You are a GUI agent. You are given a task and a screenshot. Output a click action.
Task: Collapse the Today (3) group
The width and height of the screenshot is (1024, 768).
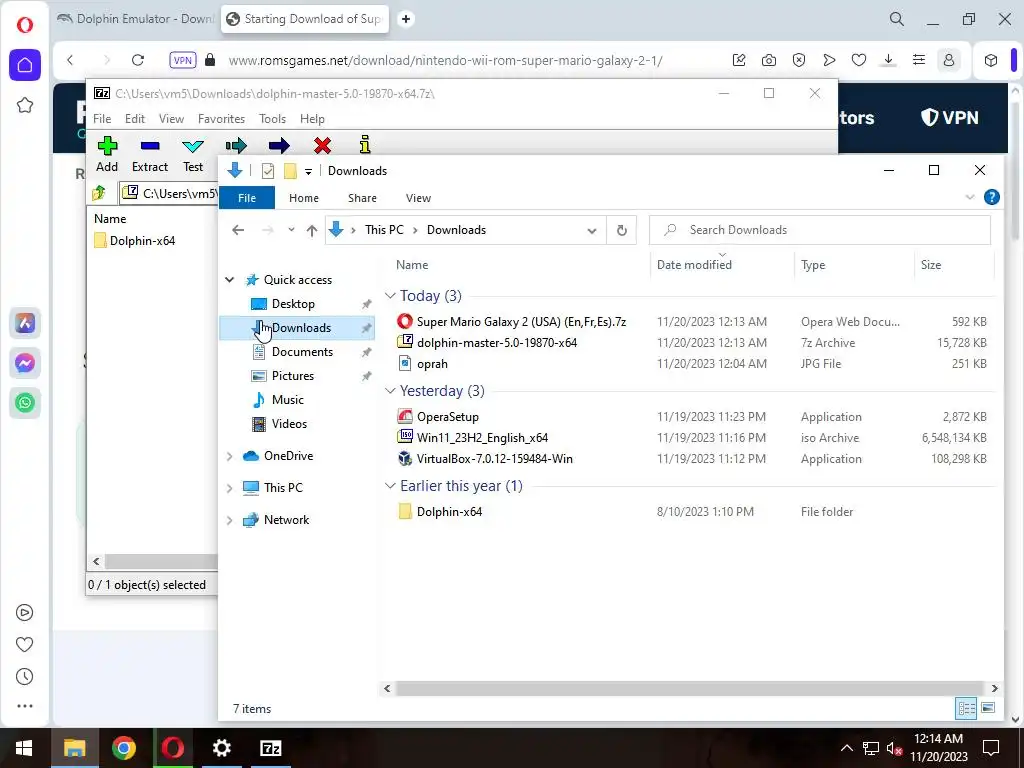[390, 296]
